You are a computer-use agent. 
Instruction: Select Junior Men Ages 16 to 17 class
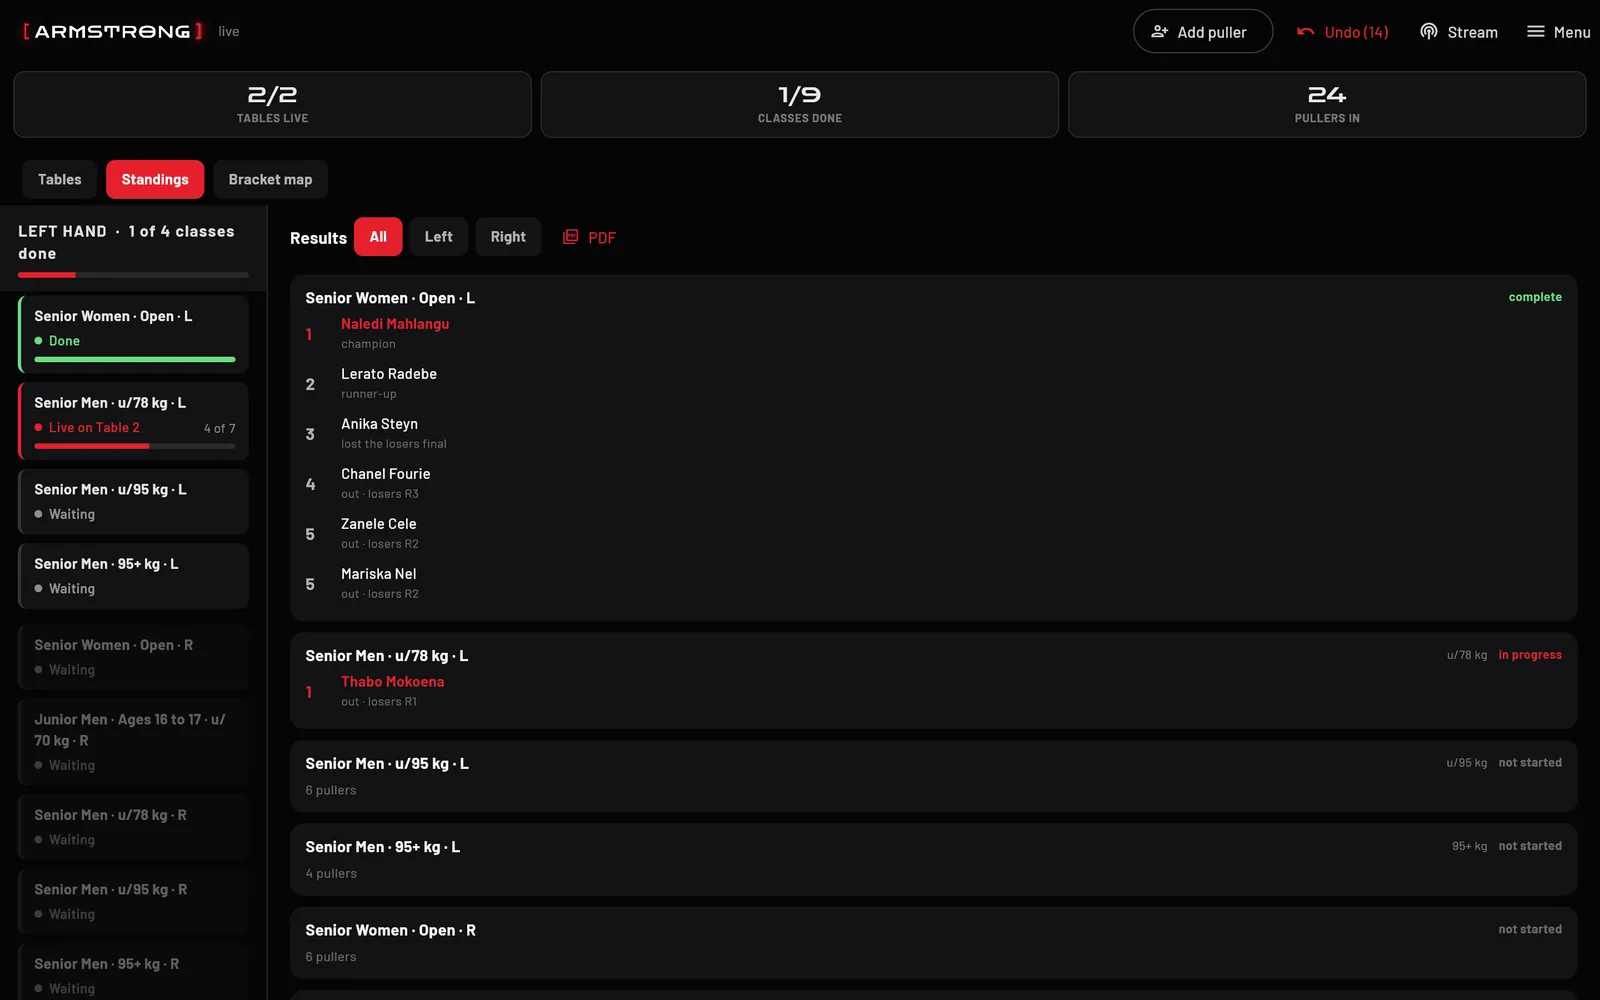click(134, 742)
